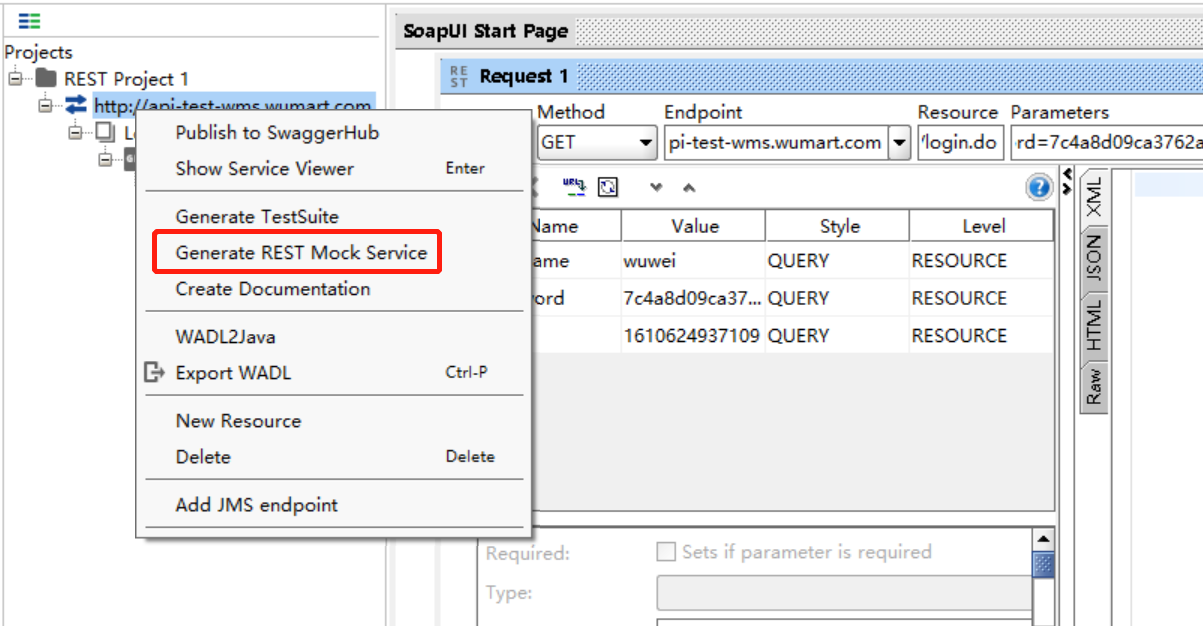Click the scrollbar up arrow in details panel
This screenshot has width=1203, height=626.
[x=1043, y=540]
